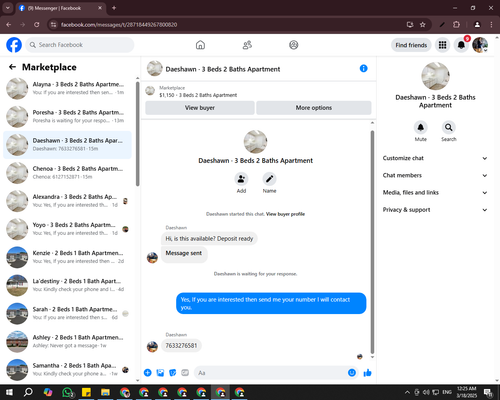Click the Search Facebook field

(80, 45)
